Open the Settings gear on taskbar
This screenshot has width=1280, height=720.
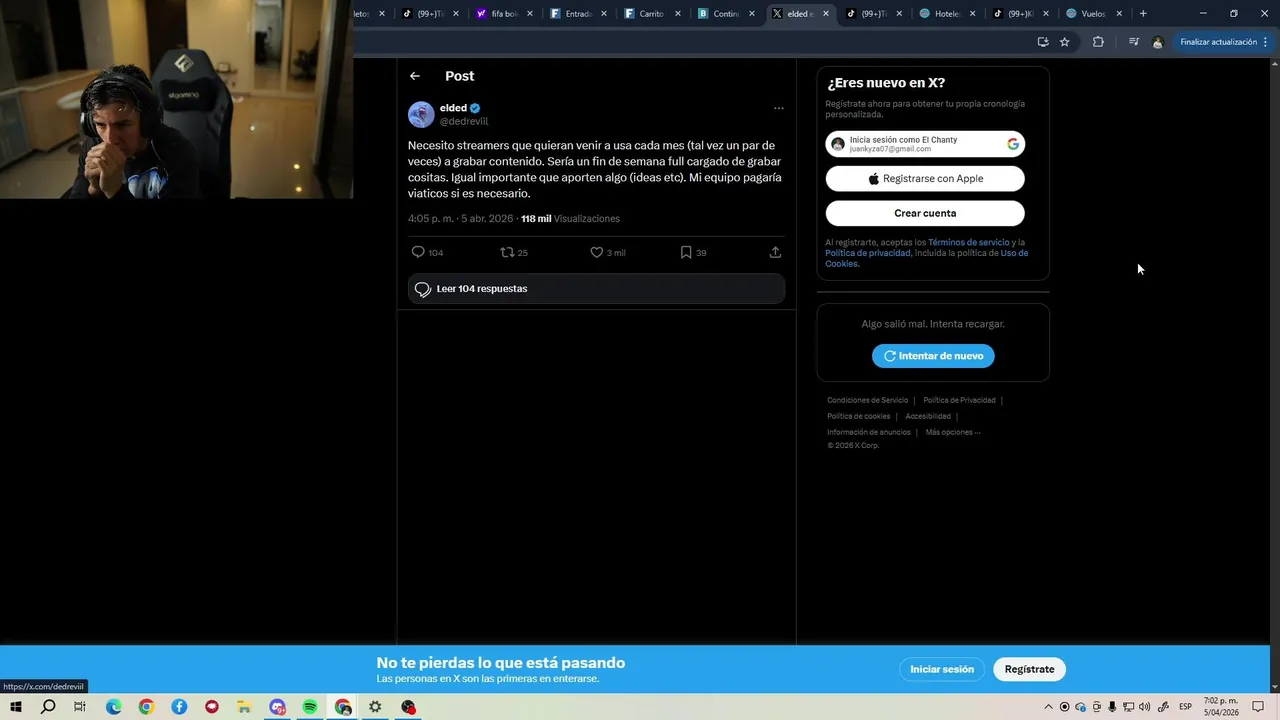coord(375,707)
